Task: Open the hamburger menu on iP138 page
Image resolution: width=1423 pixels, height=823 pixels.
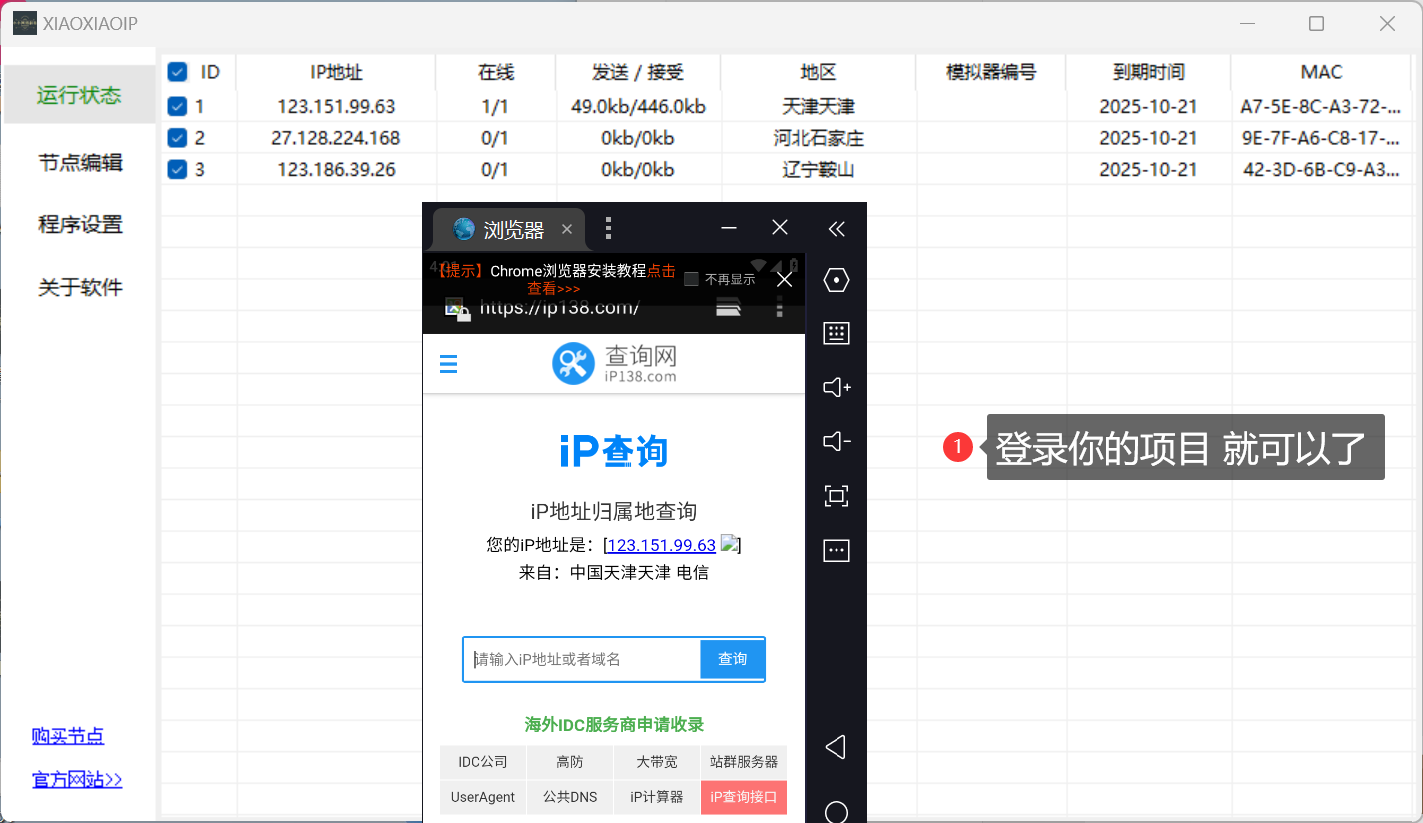Action: coord(449,364)
